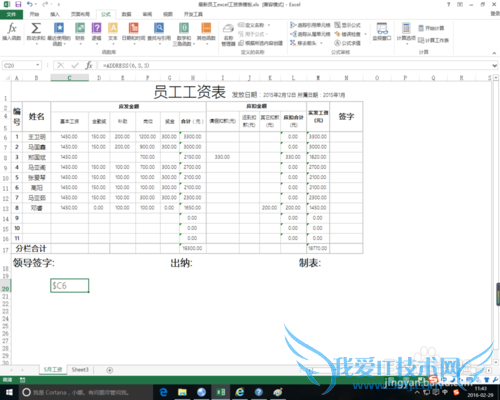Open the Name Manager

(x=228, y=35)
